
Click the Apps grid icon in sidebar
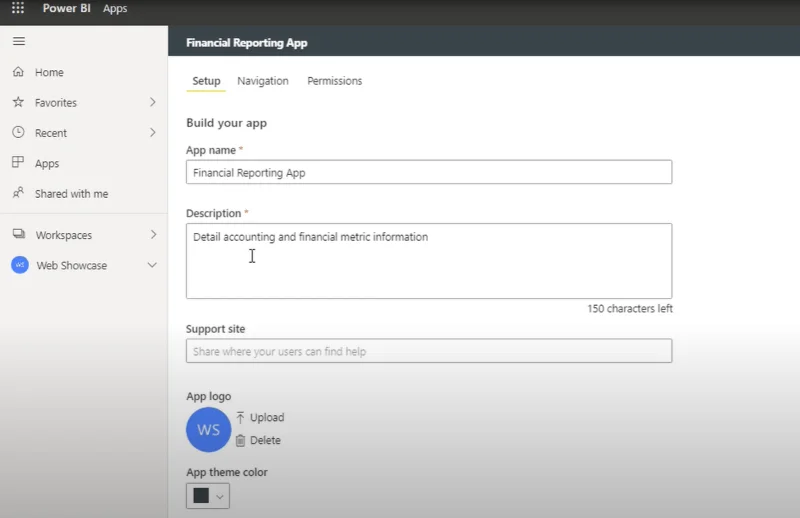[18, 162]
